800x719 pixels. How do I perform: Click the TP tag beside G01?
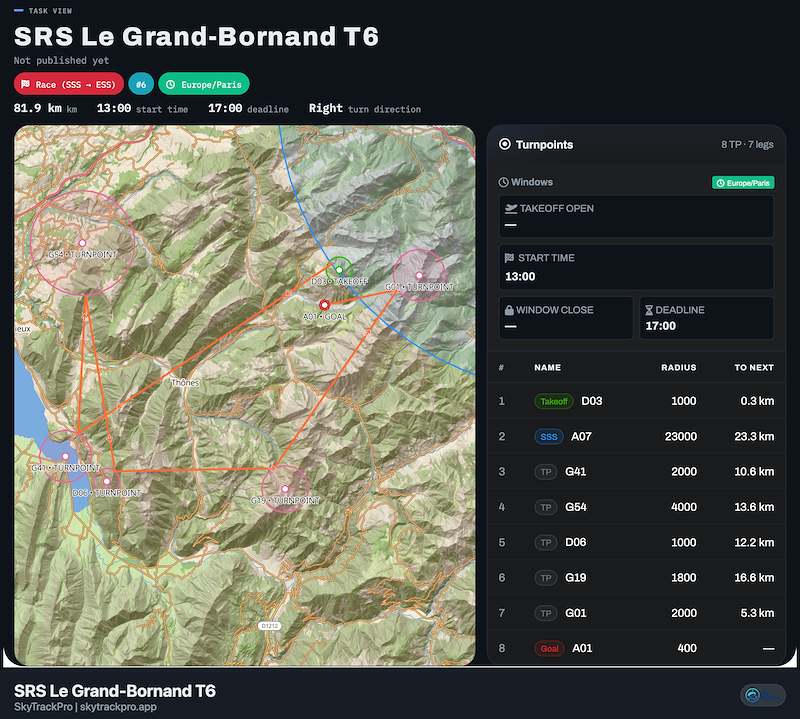[x=545, y=613]
